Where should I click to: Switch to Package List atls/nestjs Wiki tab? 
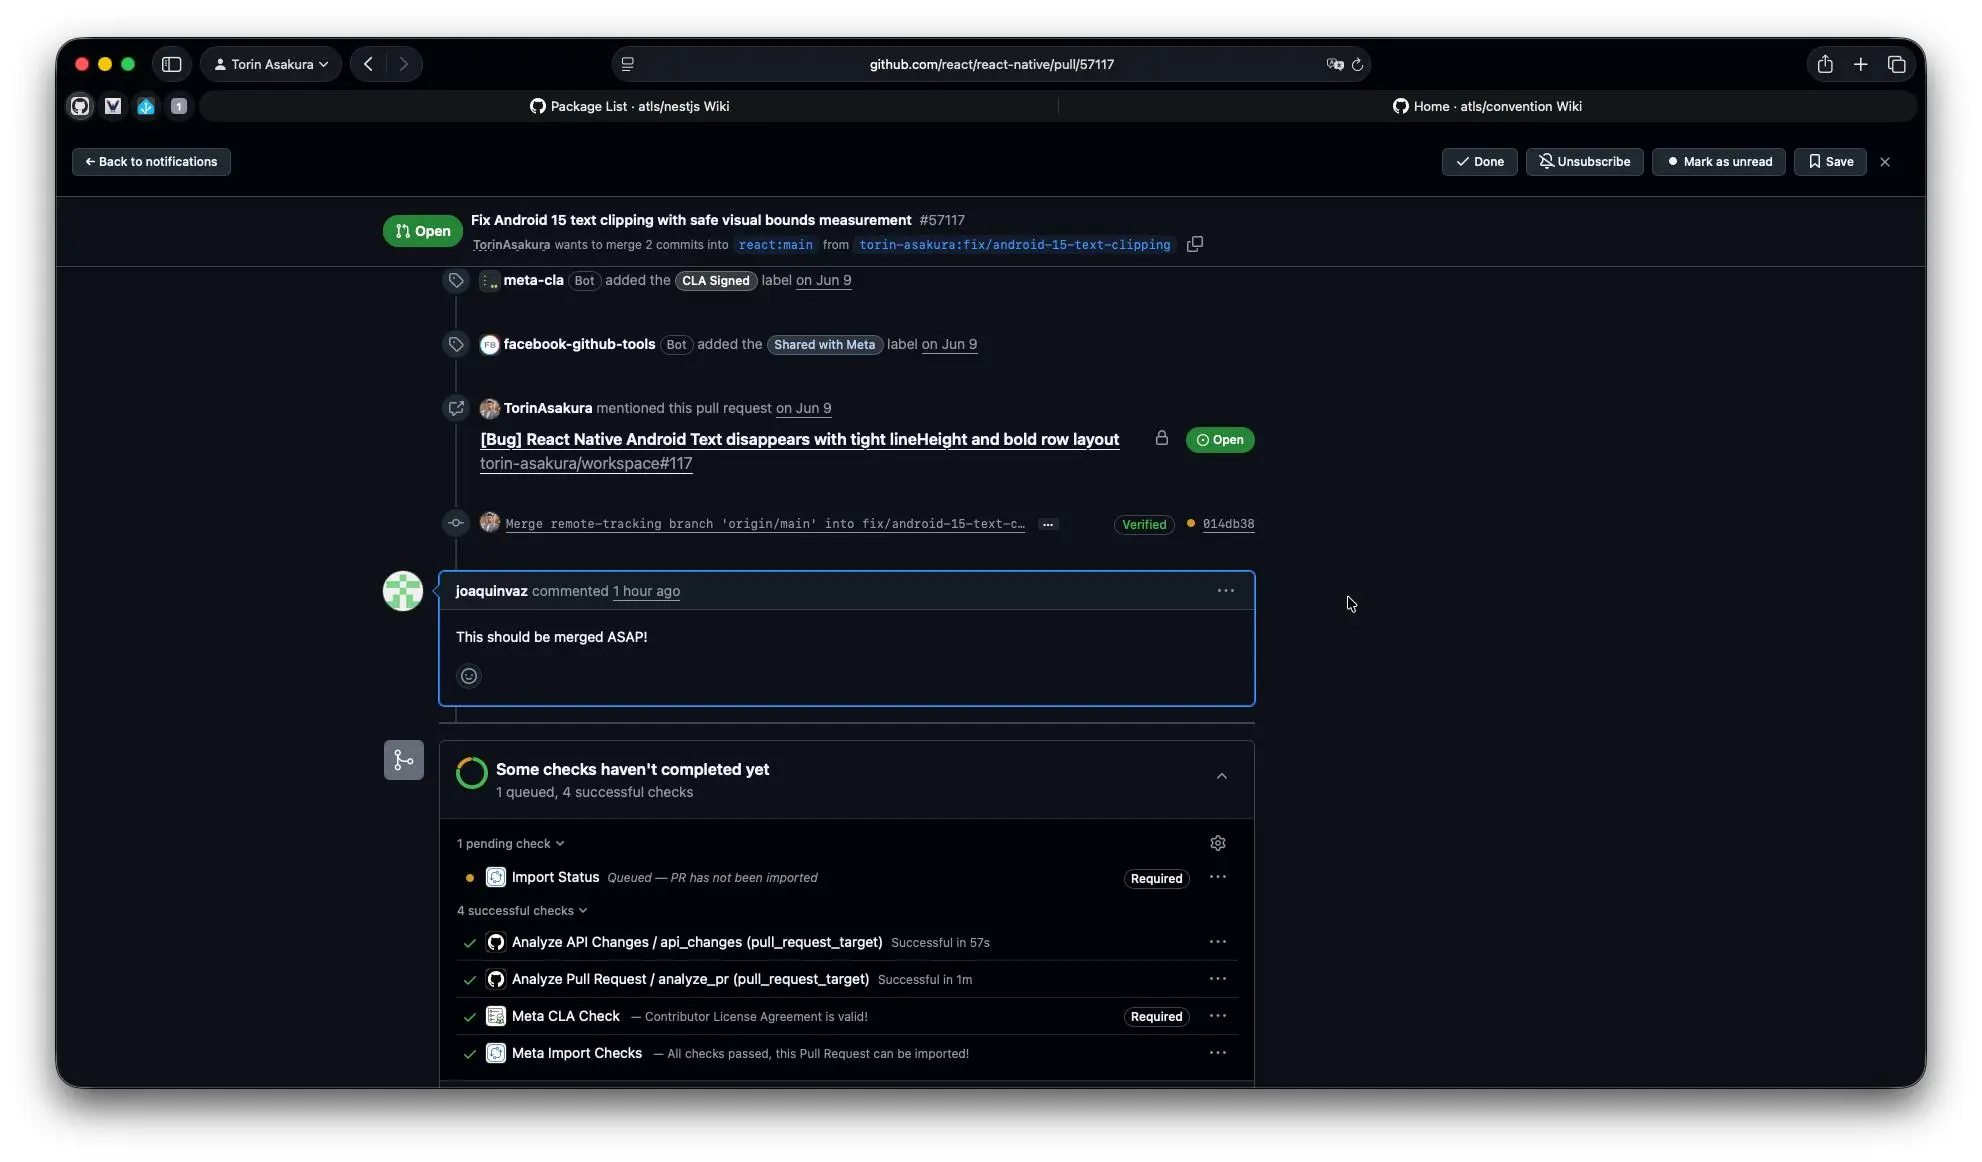click(630, 106)
